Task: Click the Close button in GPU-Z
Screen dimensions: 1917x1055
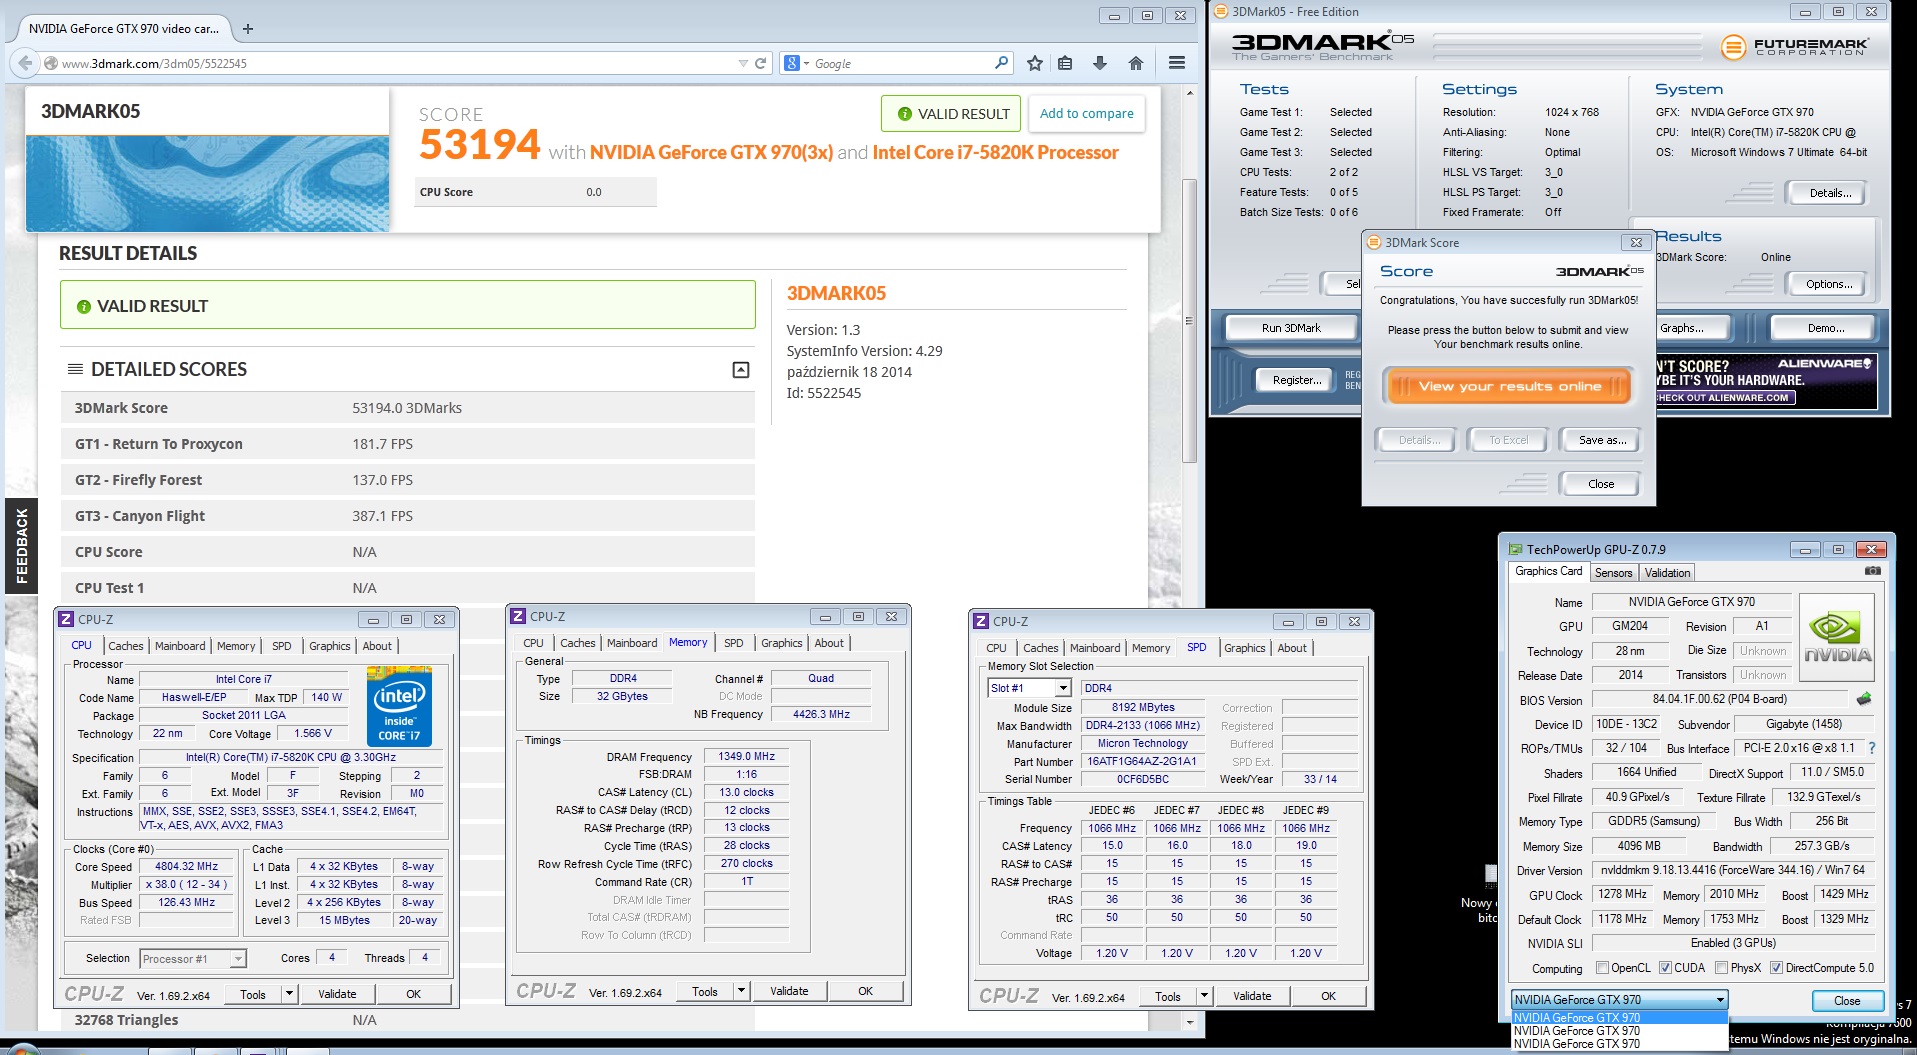Action: click(x=1846, y=1001)
